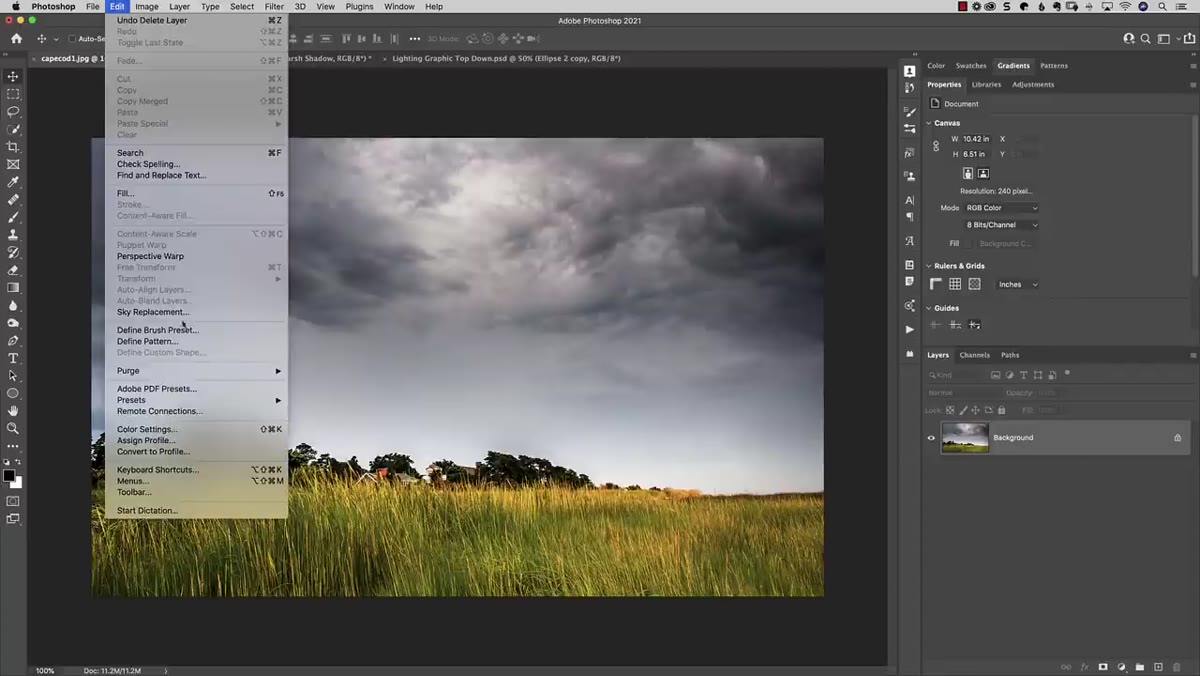The image size is (1200, 676).
Task: Open the Adjustments tab
Action: (1033, 84)
